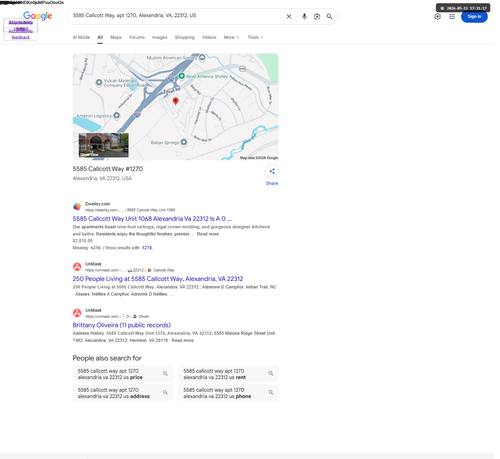Switch to the Videos tab

pos(209,37)
